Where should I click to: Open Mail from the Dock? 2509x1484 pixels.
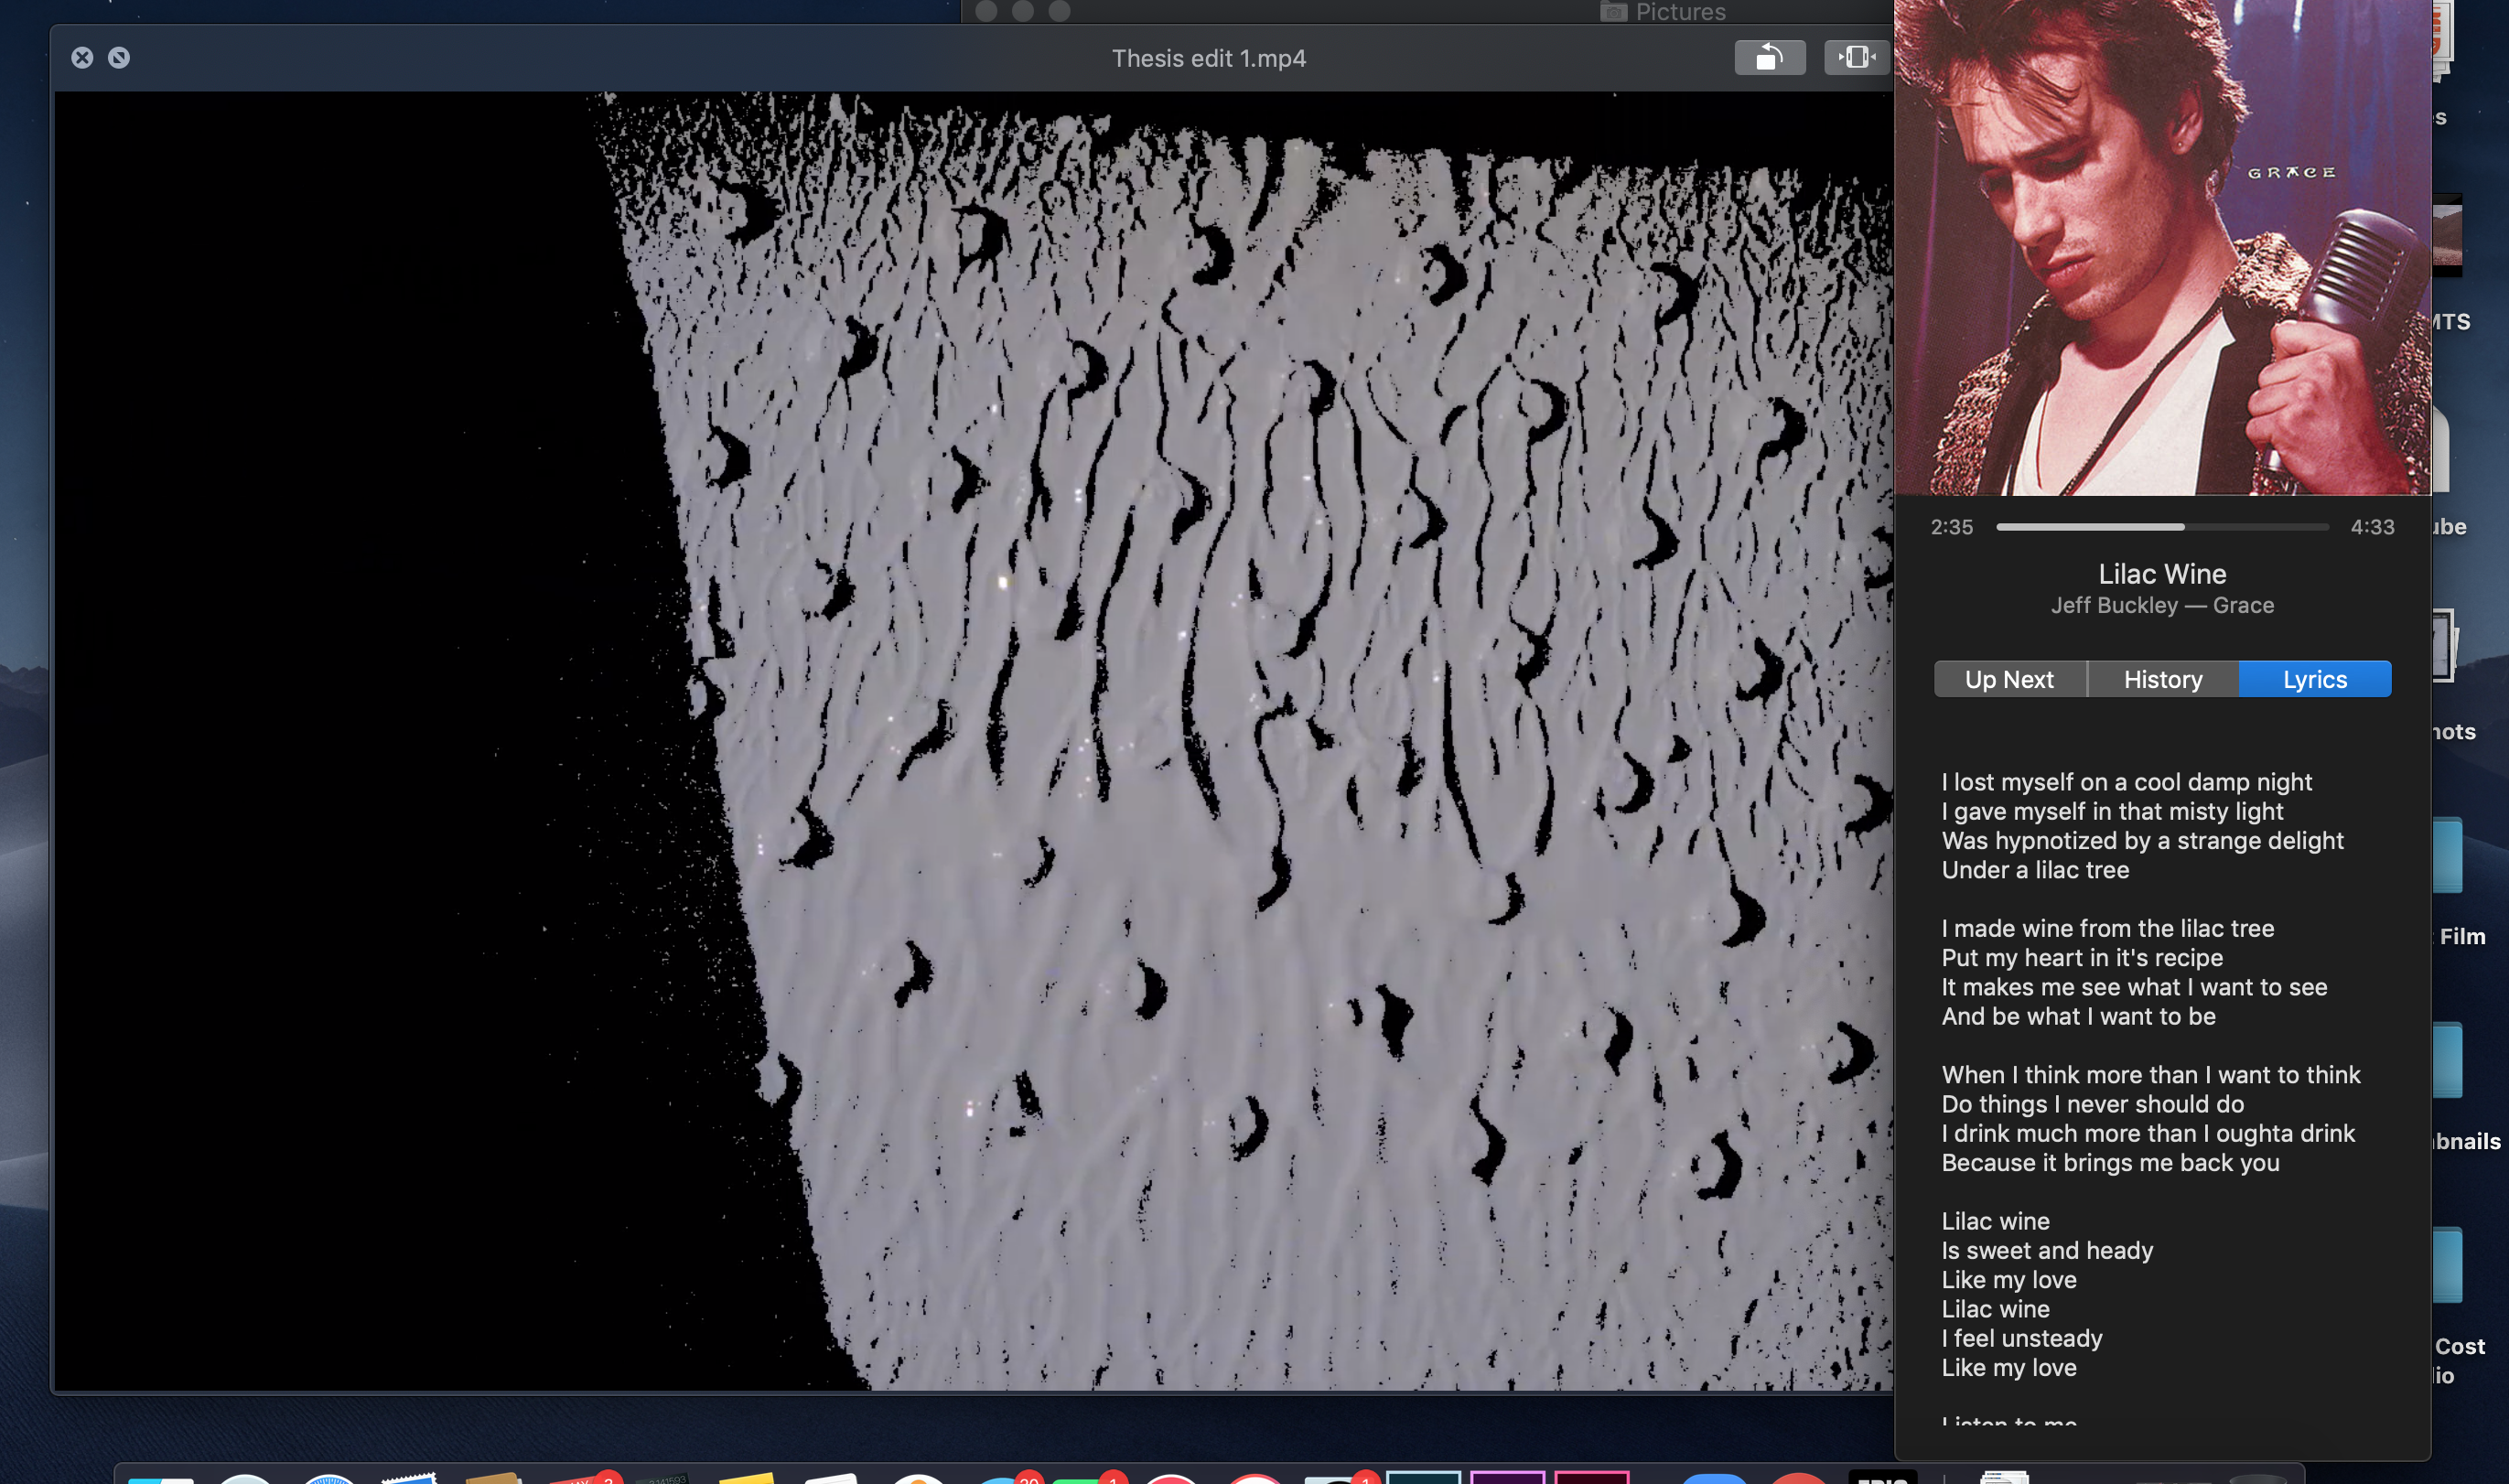[x=410, y=1478]
